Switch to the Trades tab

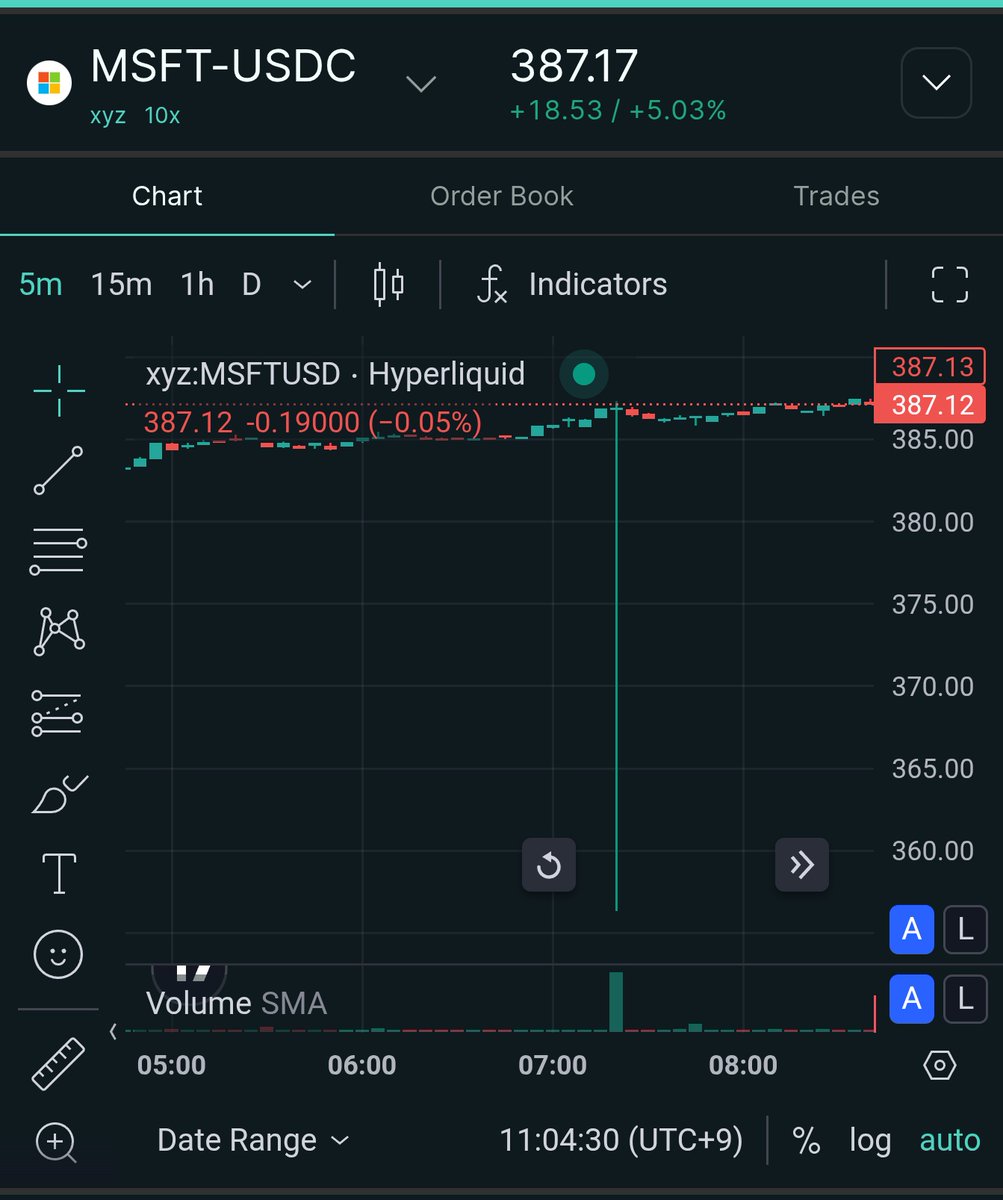coord(836,196)
